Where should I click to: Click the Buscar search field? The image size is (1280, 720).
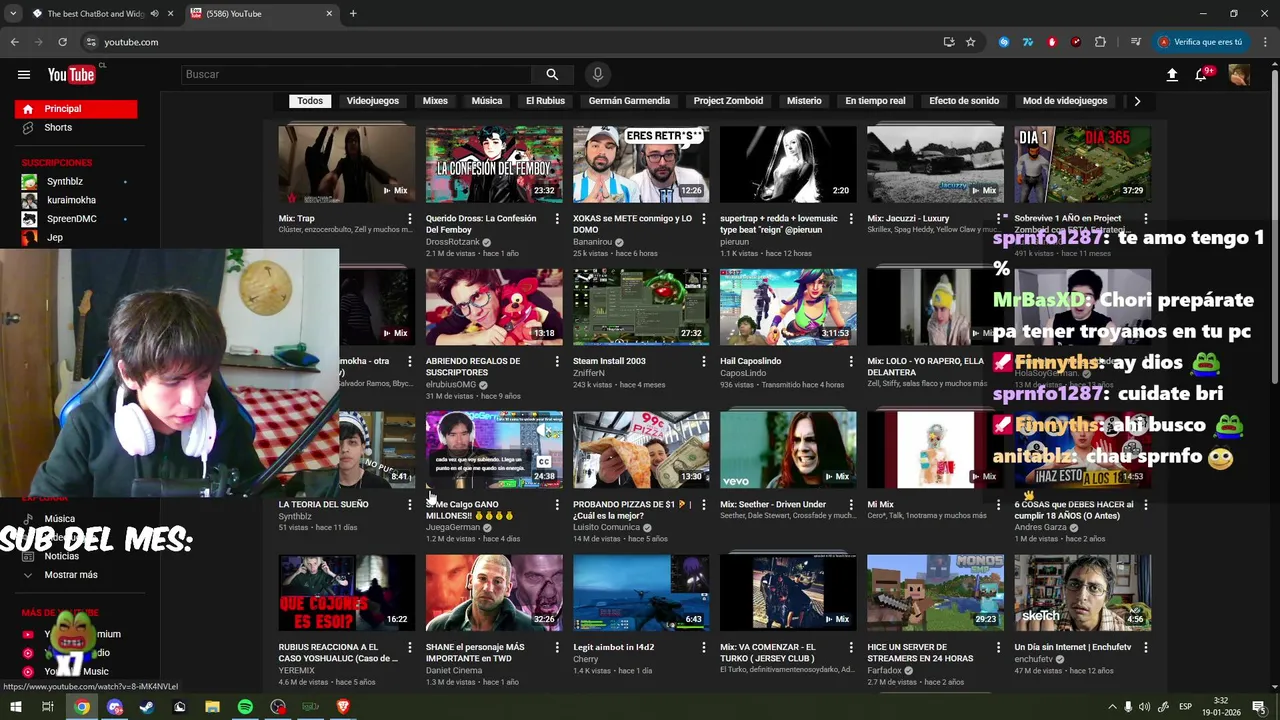pos(357,74)
